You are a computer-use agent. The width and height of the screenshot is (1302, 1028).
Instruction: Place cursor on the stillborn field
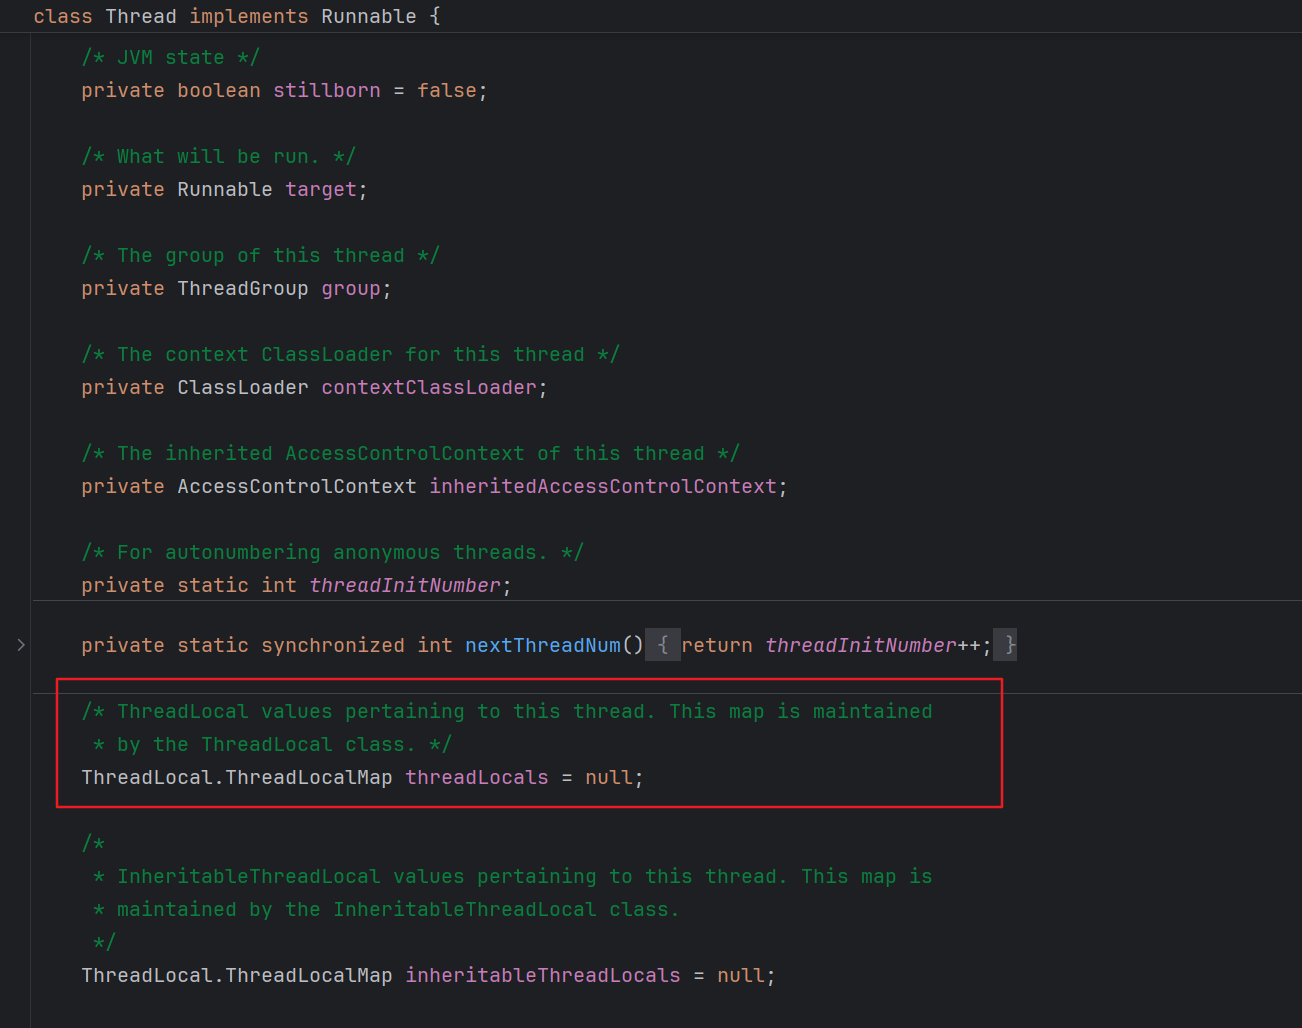[326, 90]
